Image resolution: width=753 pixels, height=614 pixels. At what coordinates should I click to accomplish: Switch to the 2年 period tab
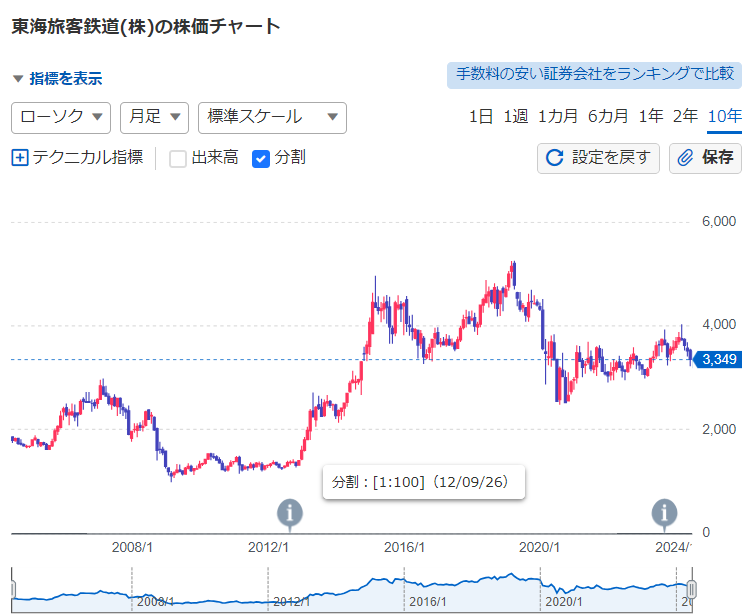[685, 116]
